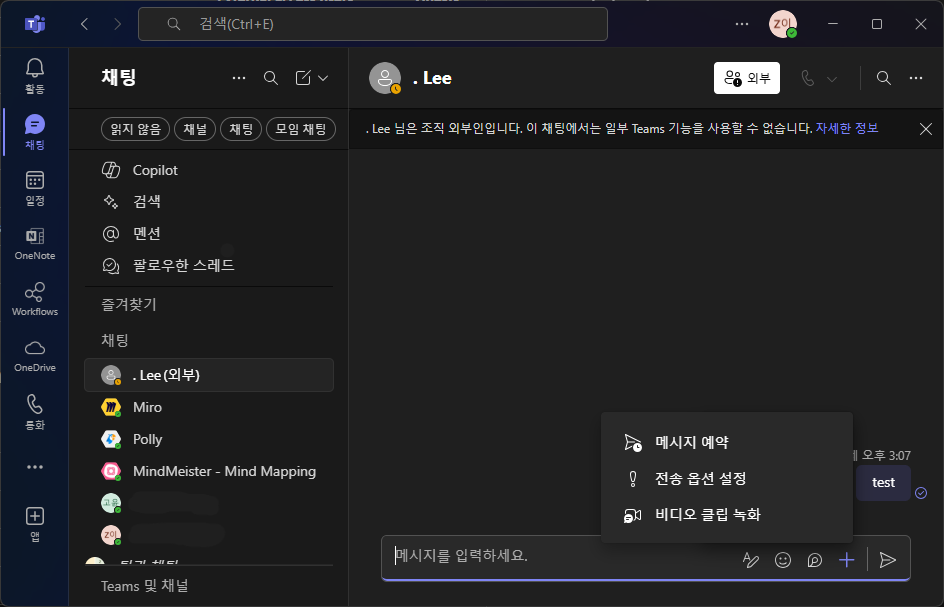Open the profile avatar in title bar
The width and height of the screenshot is (944, 607).
783,24
